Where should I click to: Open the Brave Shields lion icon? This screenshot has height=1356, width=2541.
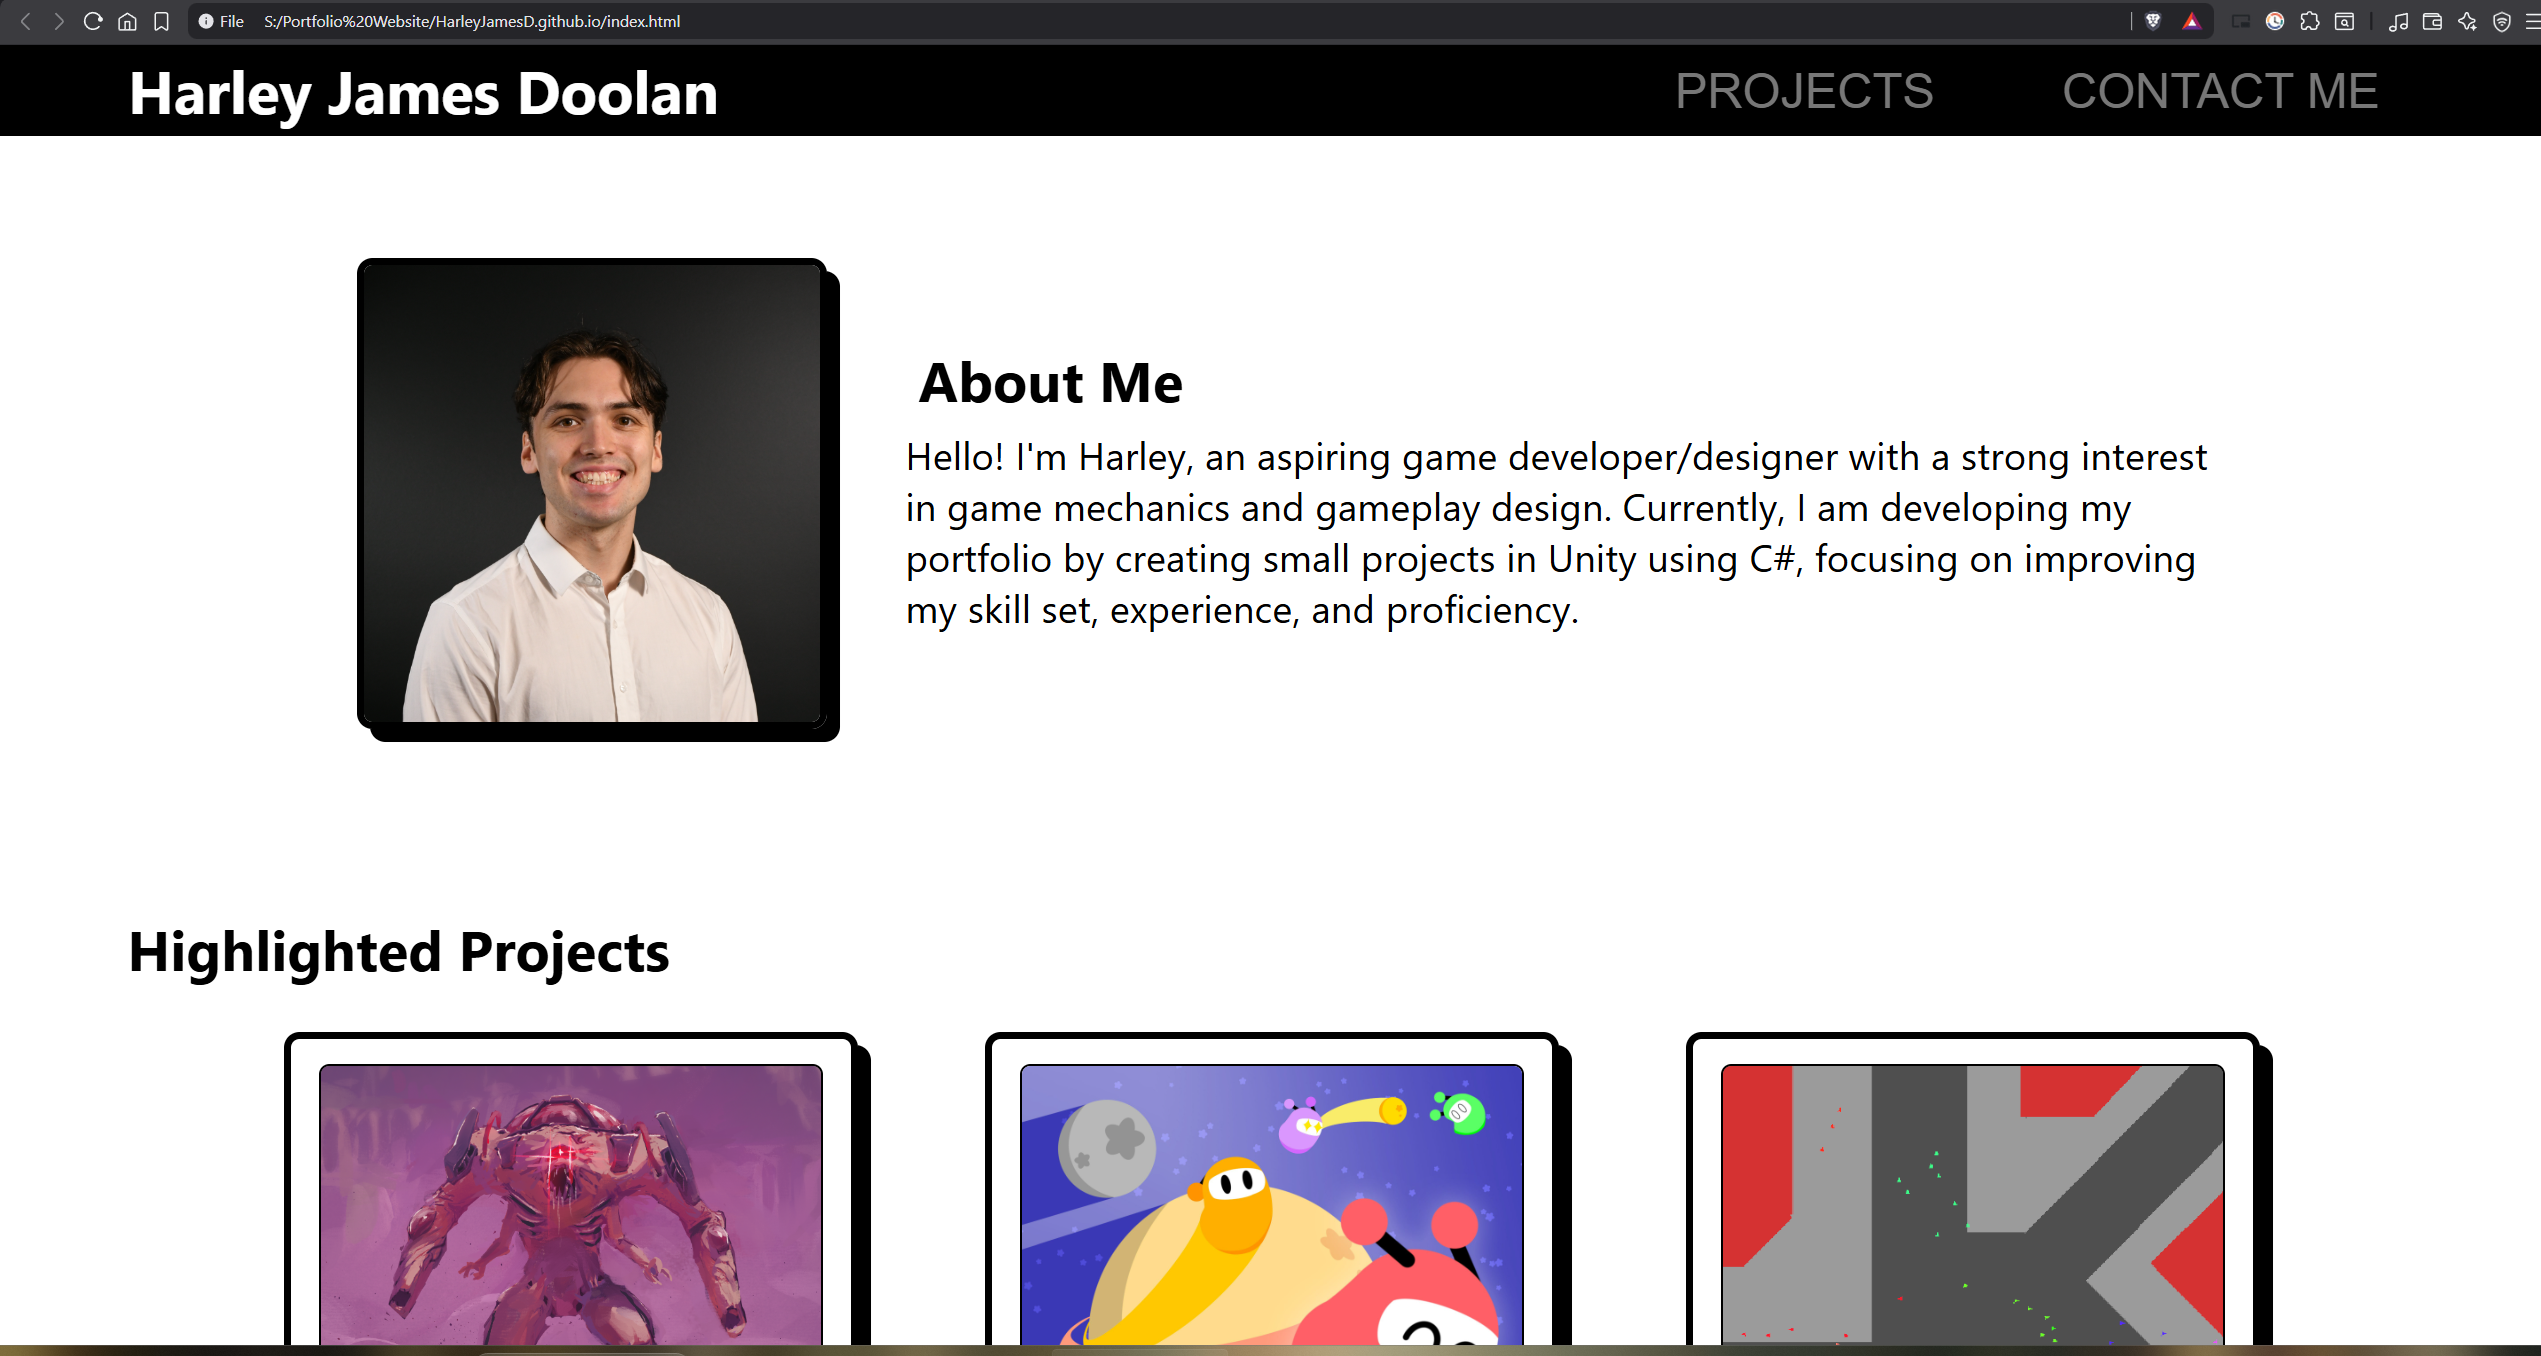2153,21
